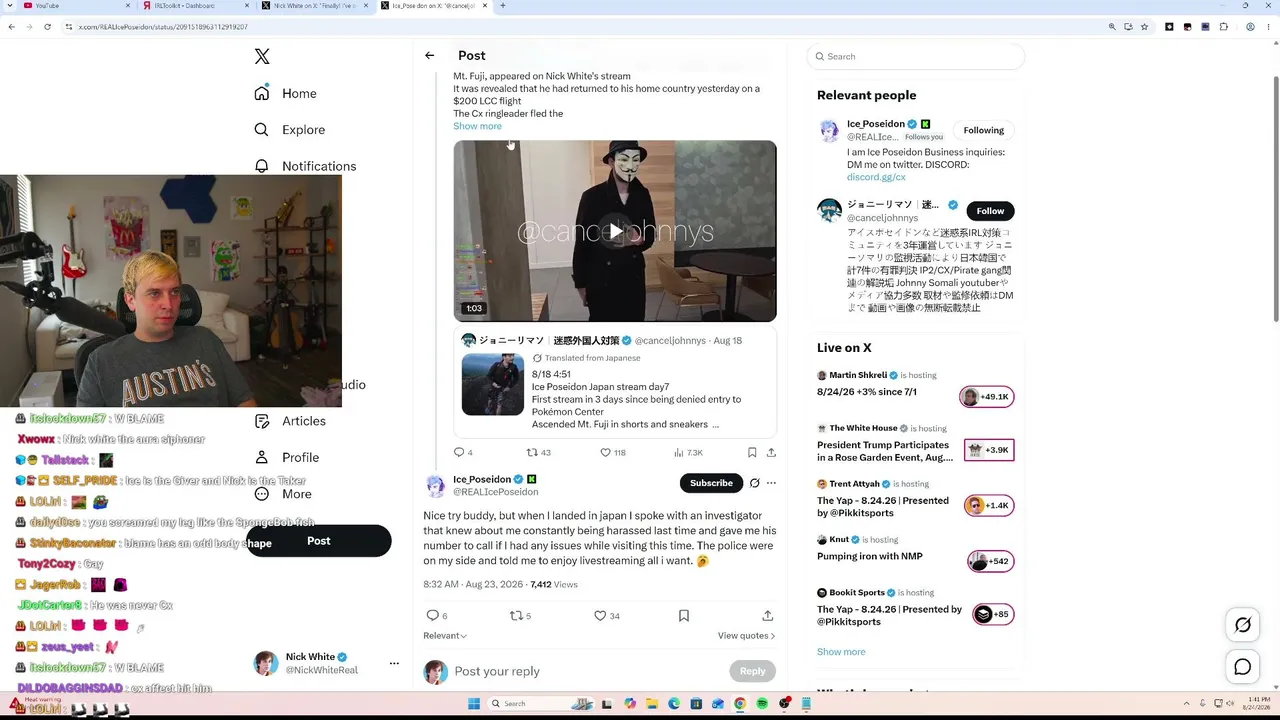The height and width of the screenshot is (720, 1280).
Task: Go to Home in X sidebar
Action: pos(285,93)
